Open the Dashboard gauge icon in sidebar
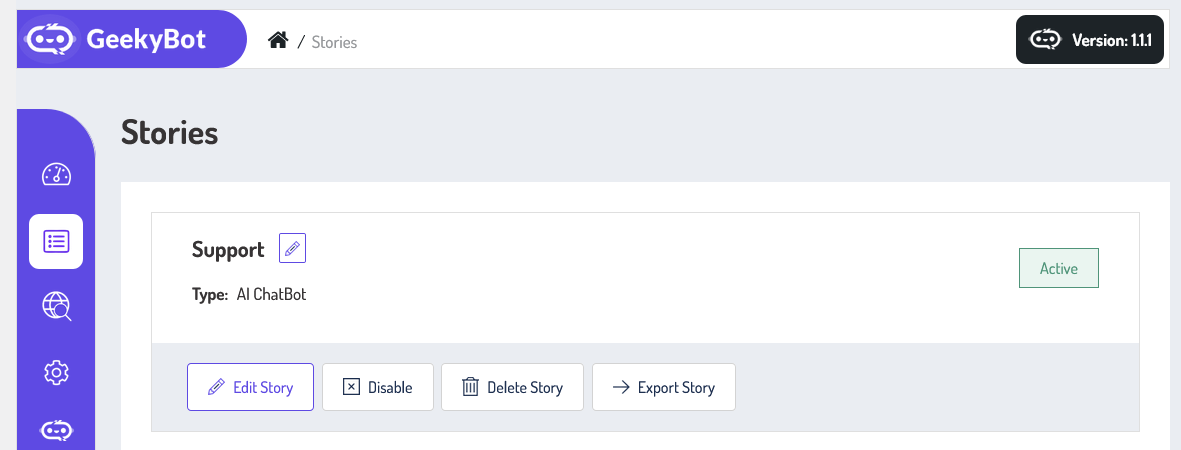Viewport: 1181px width, 450px height. coord(56,174)
